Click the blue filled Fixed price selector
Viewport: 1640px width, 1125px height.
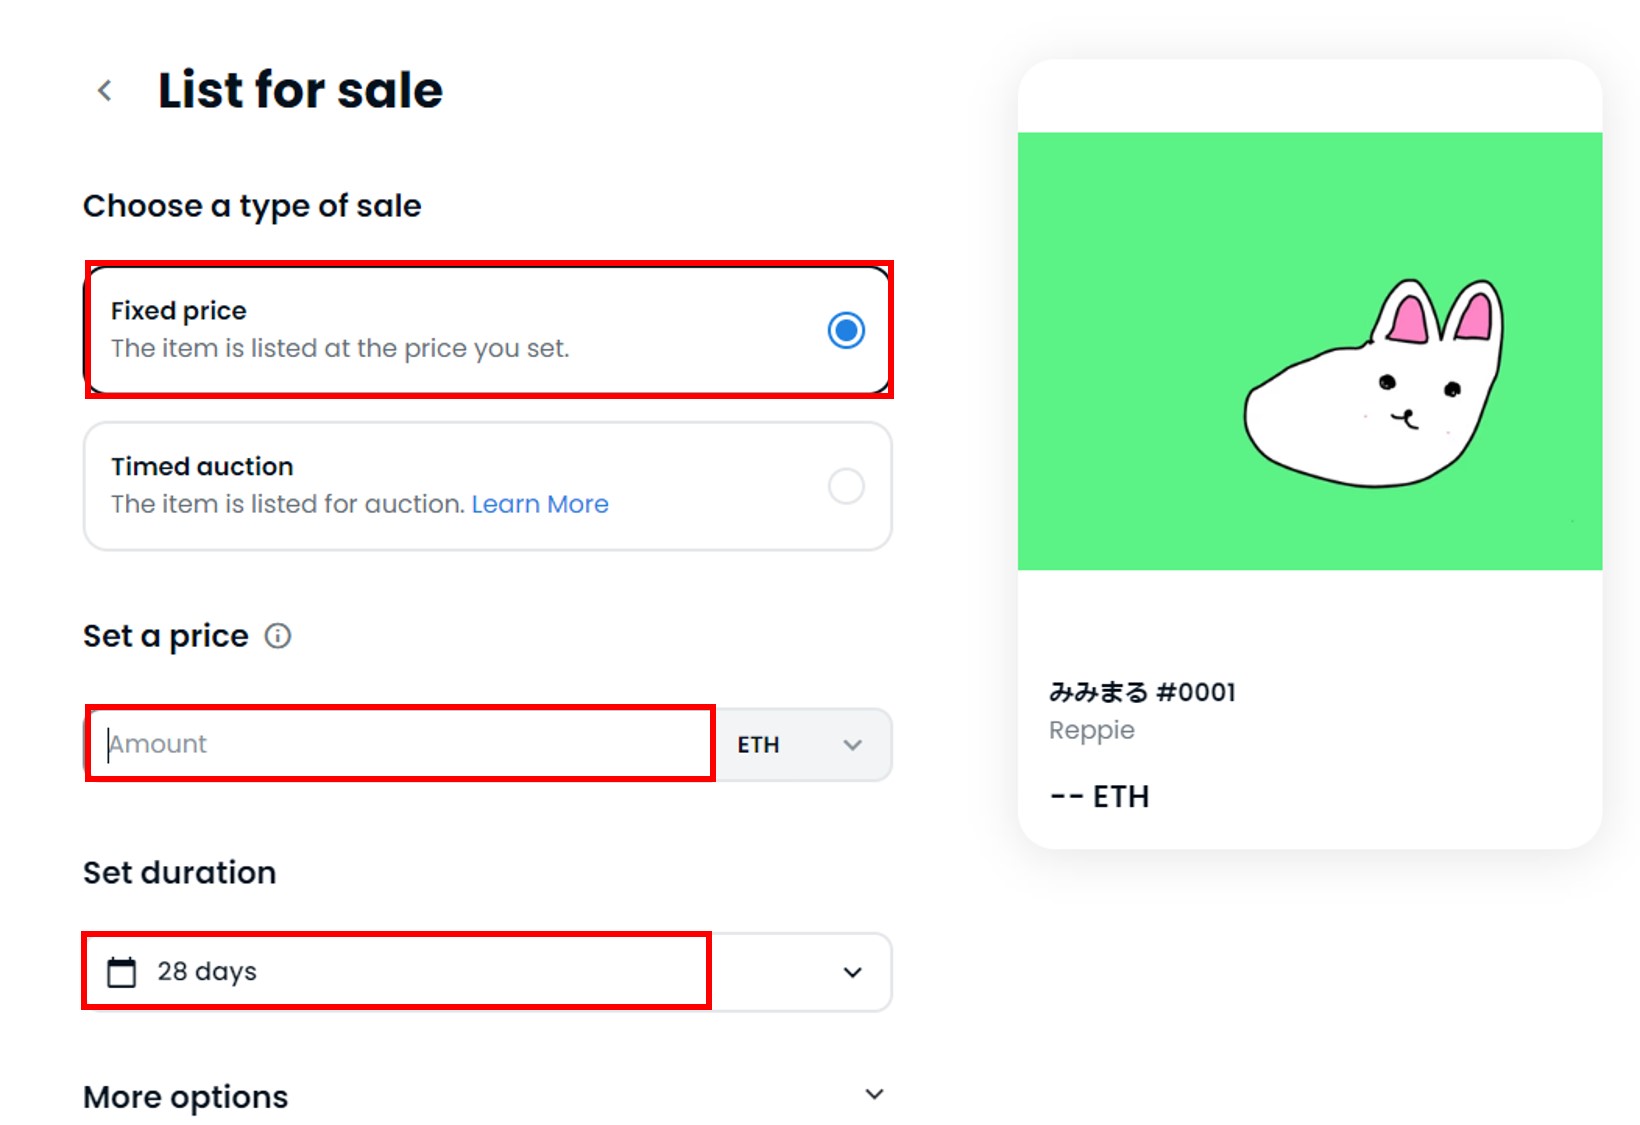[845, 330]
